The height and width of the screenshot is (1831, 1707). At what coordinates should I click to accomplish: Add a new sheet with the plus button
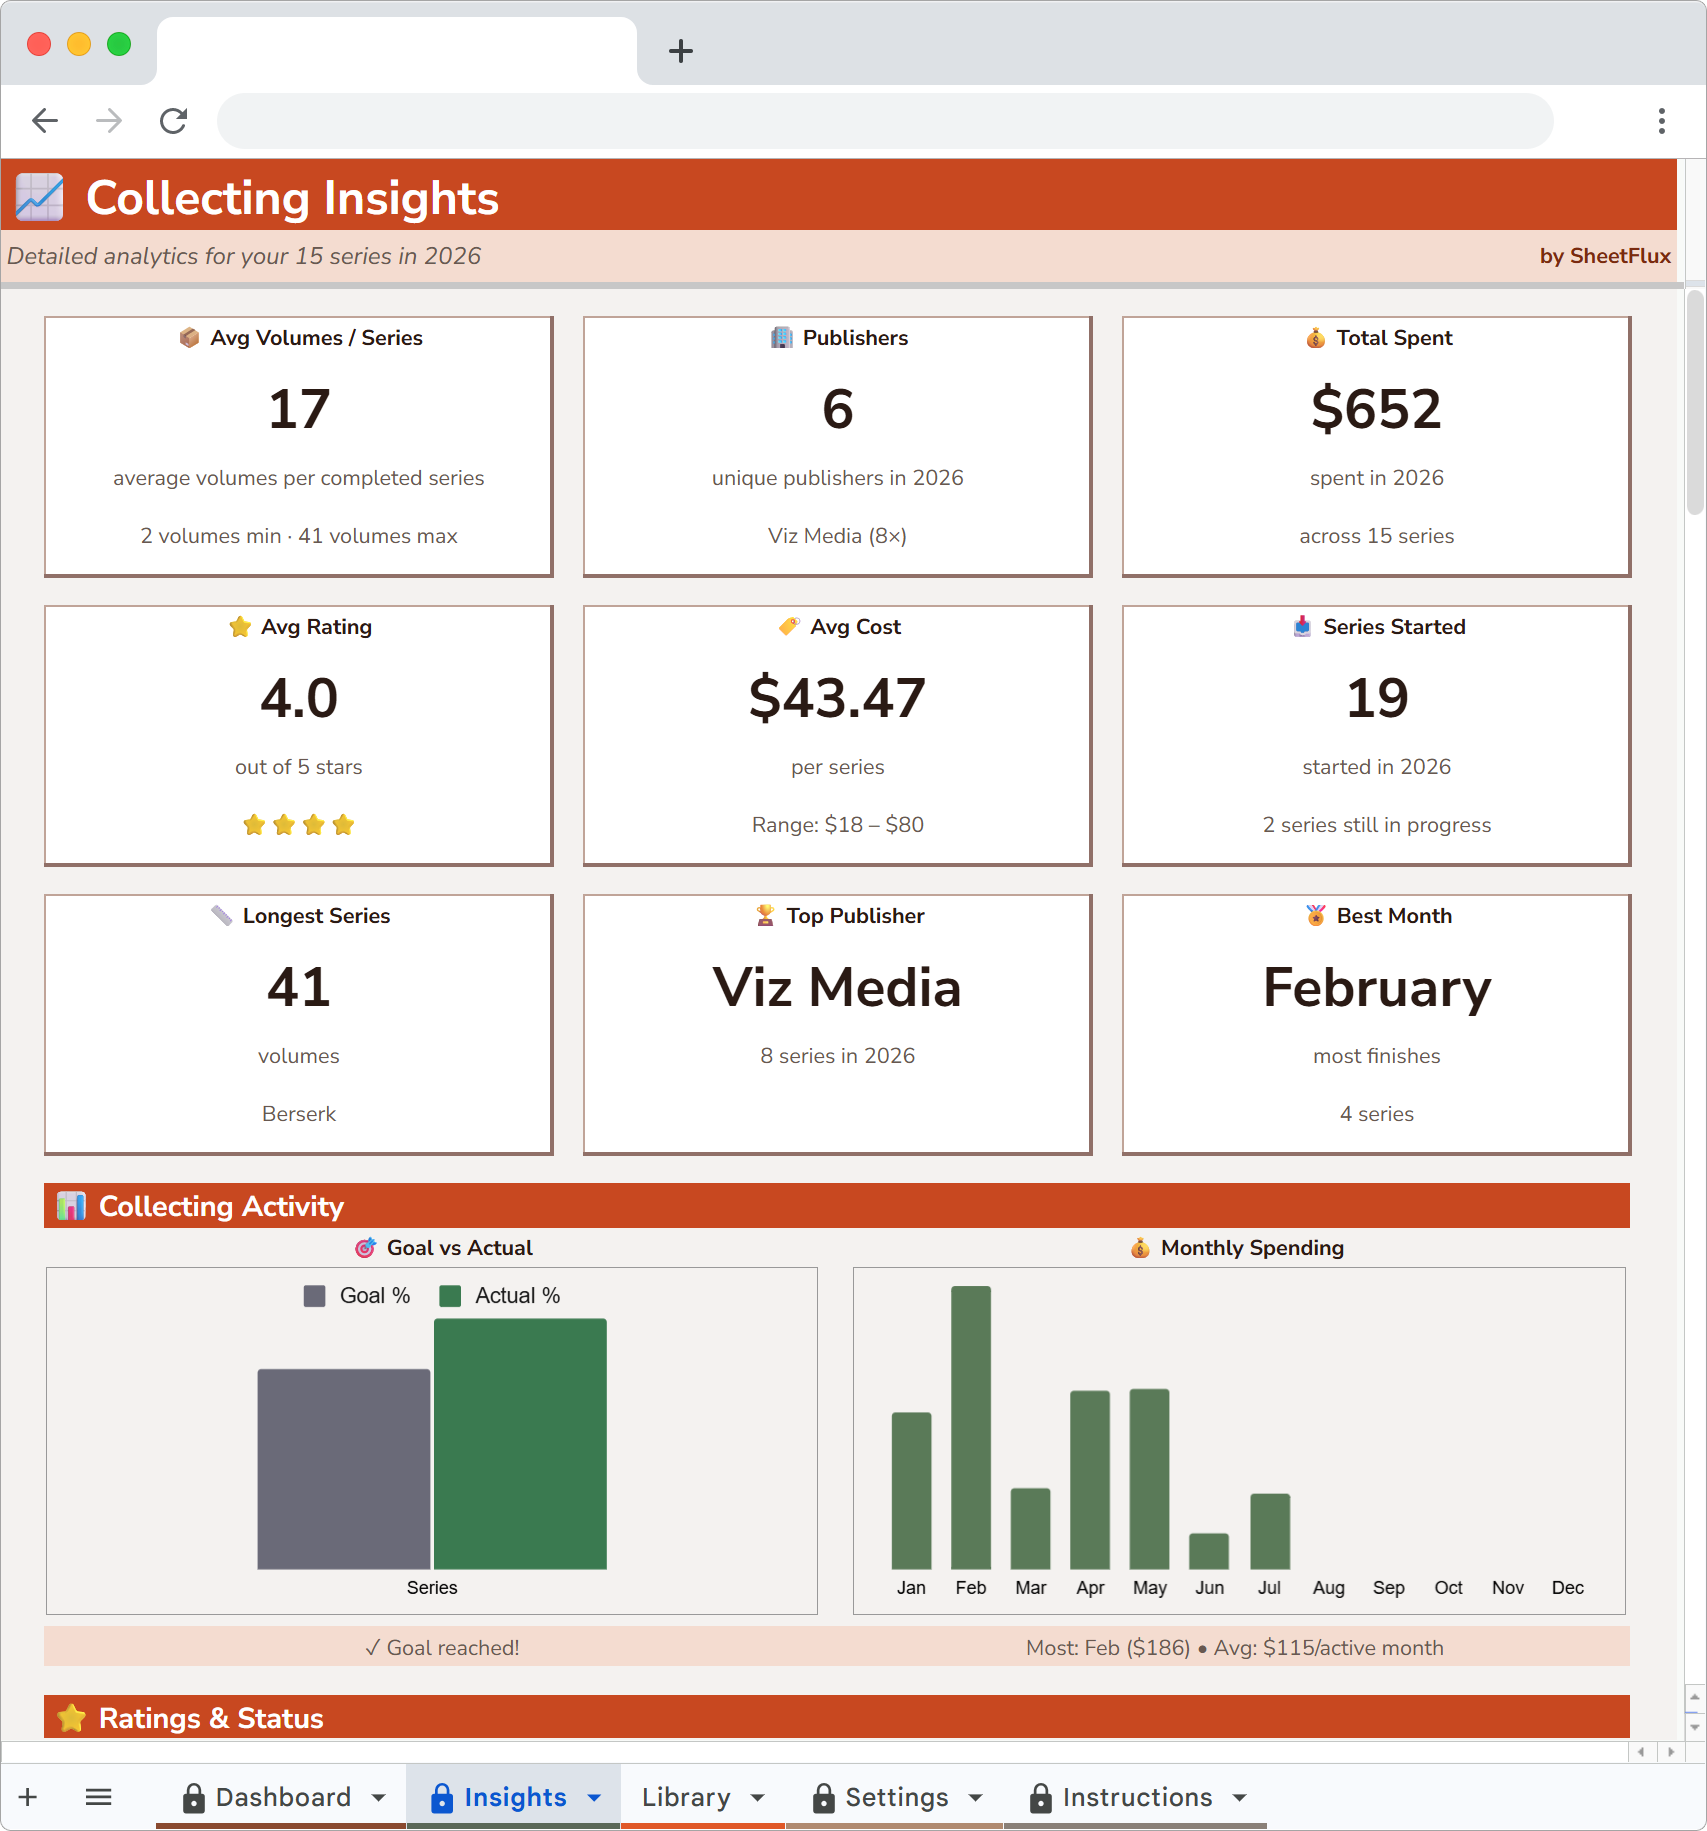[27, 1796]
